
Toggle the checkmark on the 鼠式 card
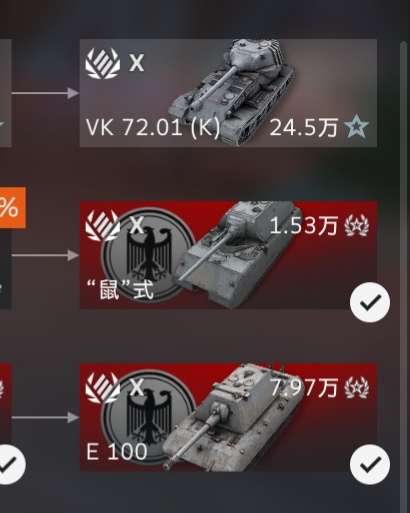pyautogui.click(x=370, y=302)
